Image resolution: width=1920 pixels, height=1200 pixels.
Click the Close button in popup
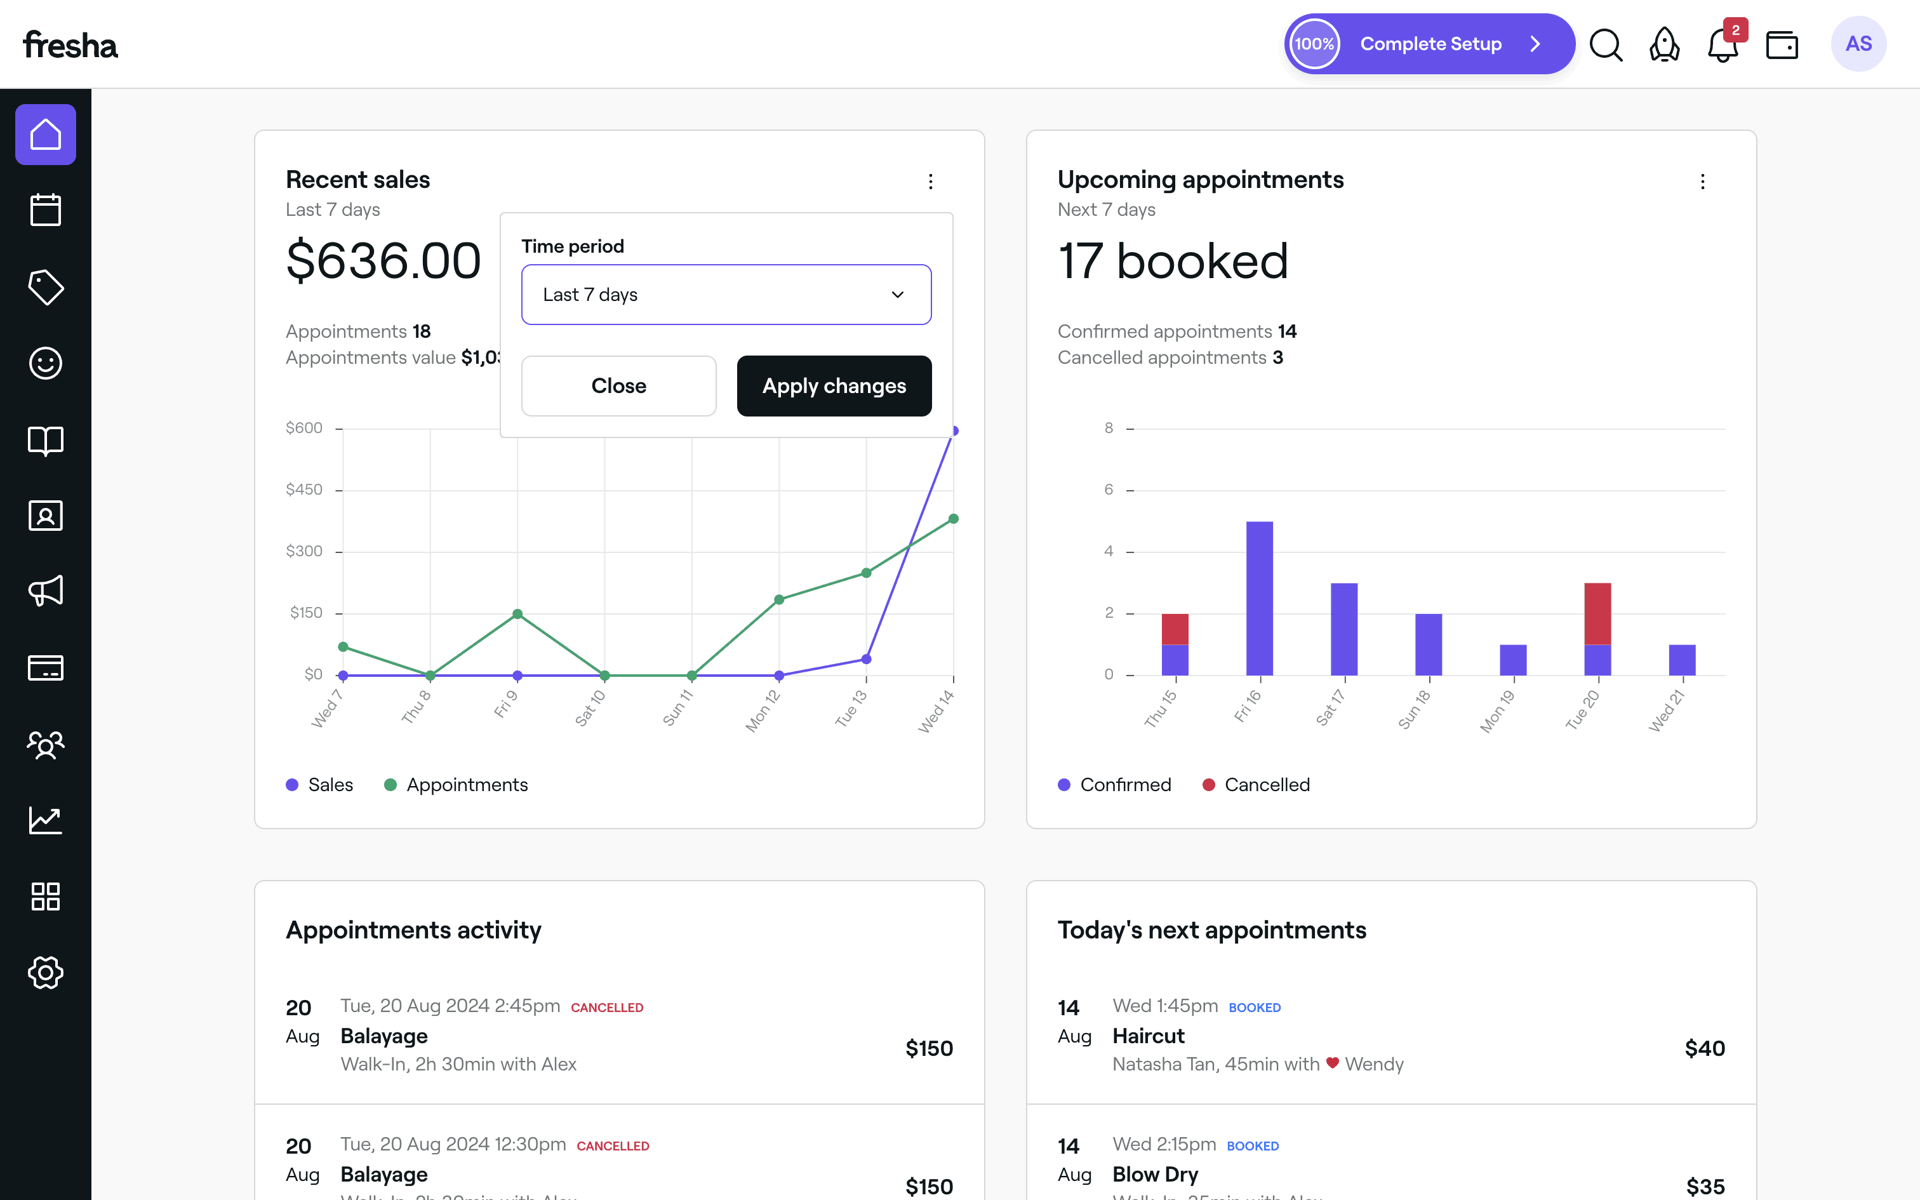[x=618, y=386]
